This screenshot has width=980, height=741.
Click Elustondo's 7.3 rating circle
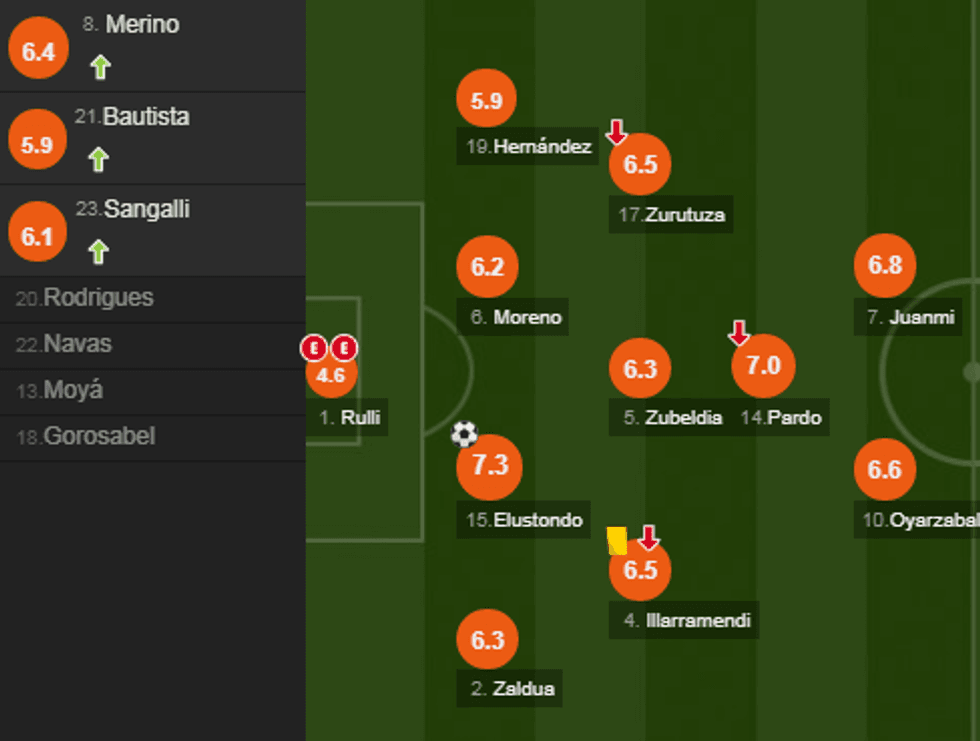click(x=489, y=466)
